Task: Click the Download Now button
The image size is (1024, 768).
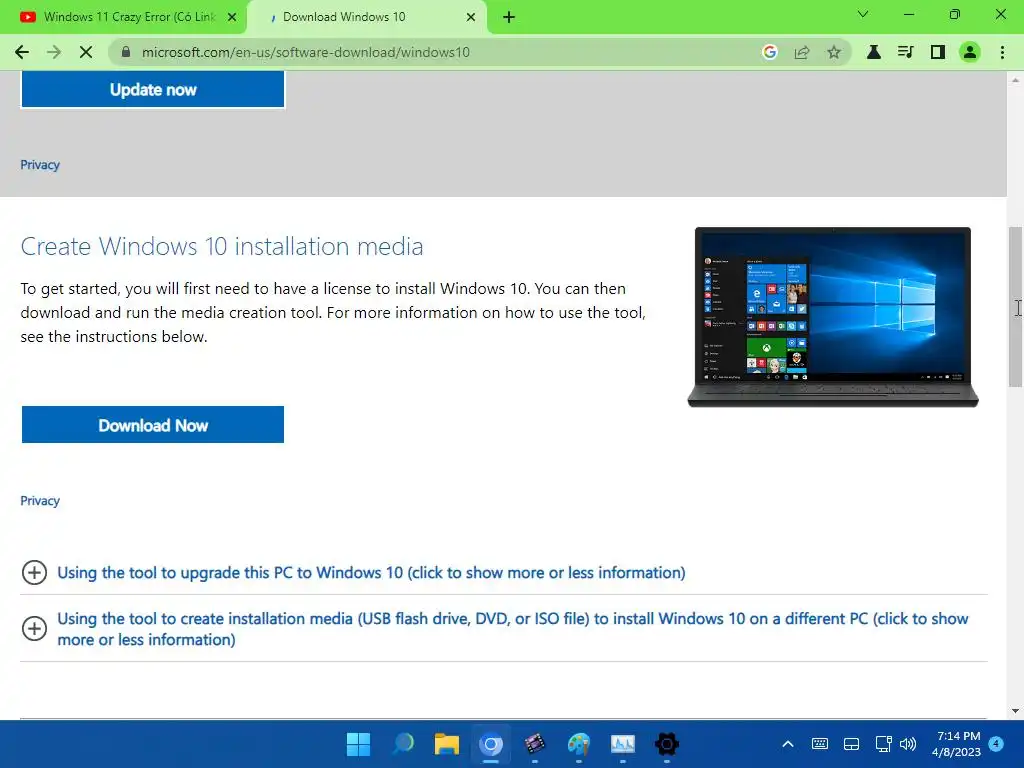Action: [153, 425]
